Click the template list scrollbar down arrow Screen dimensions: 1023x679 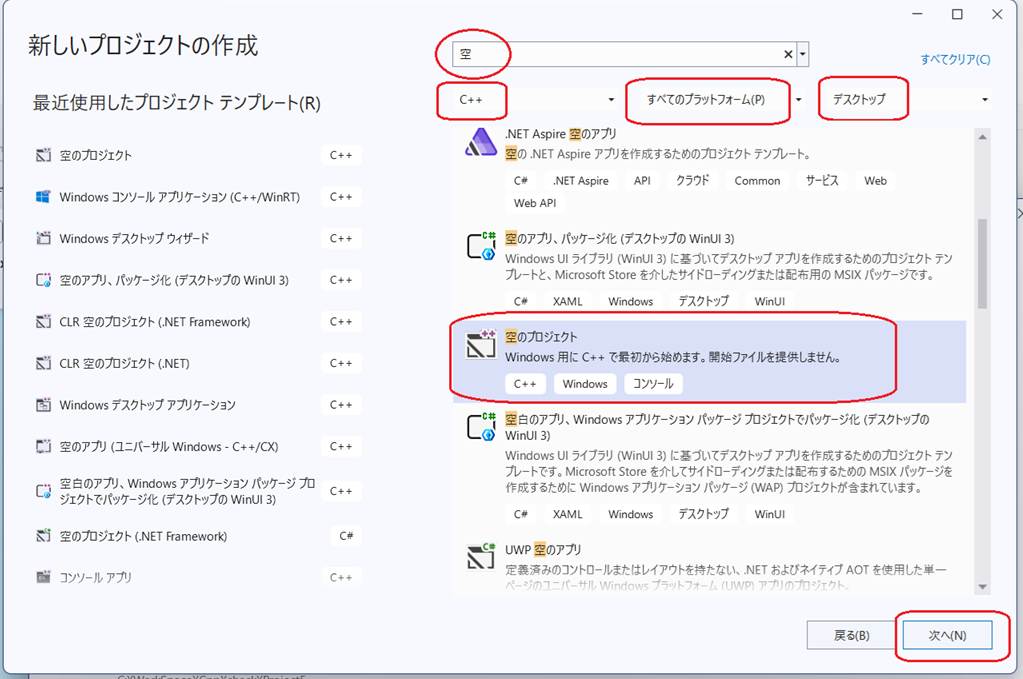[982, 587]
